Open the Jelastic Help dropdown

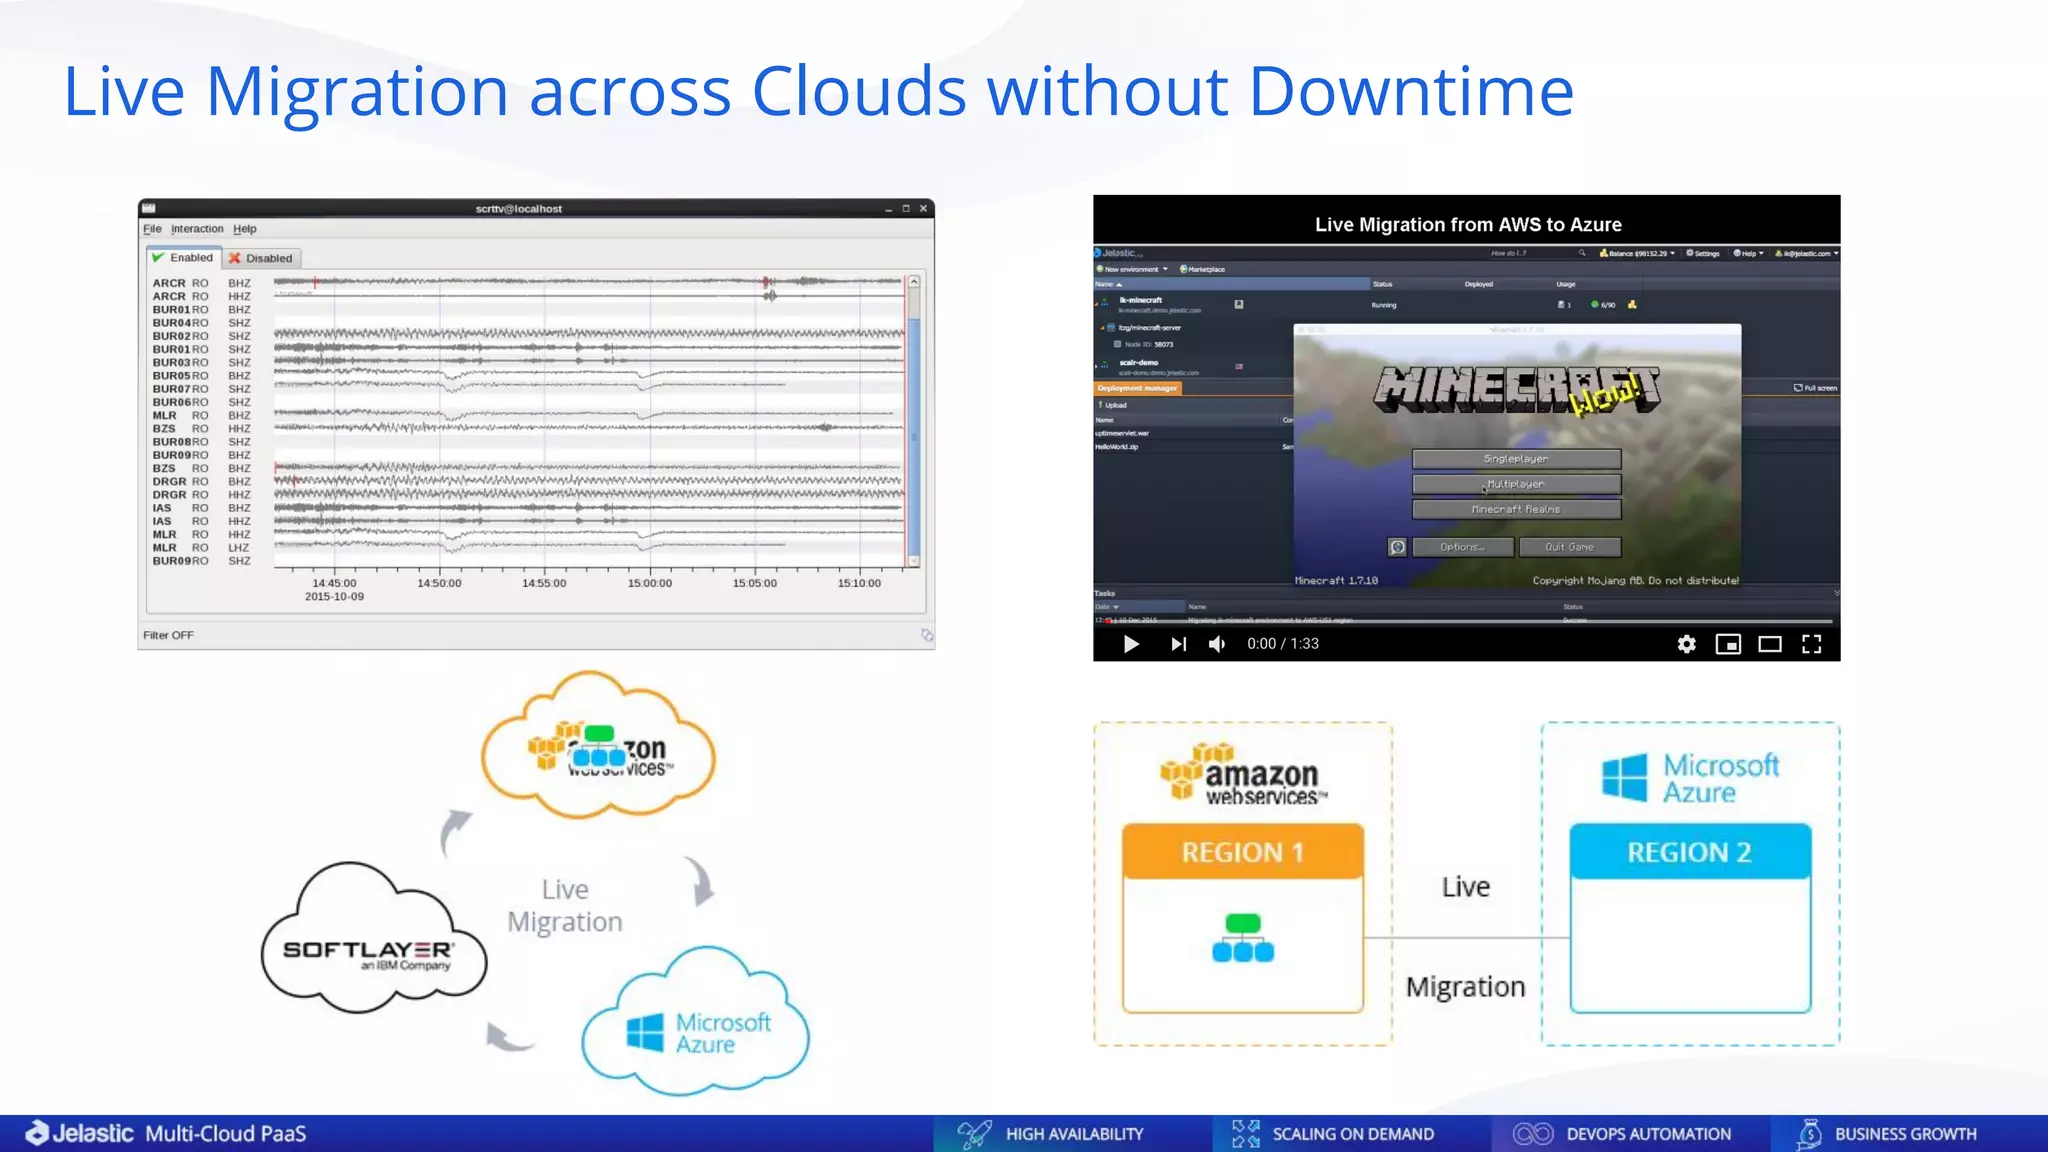[1748, 253]
